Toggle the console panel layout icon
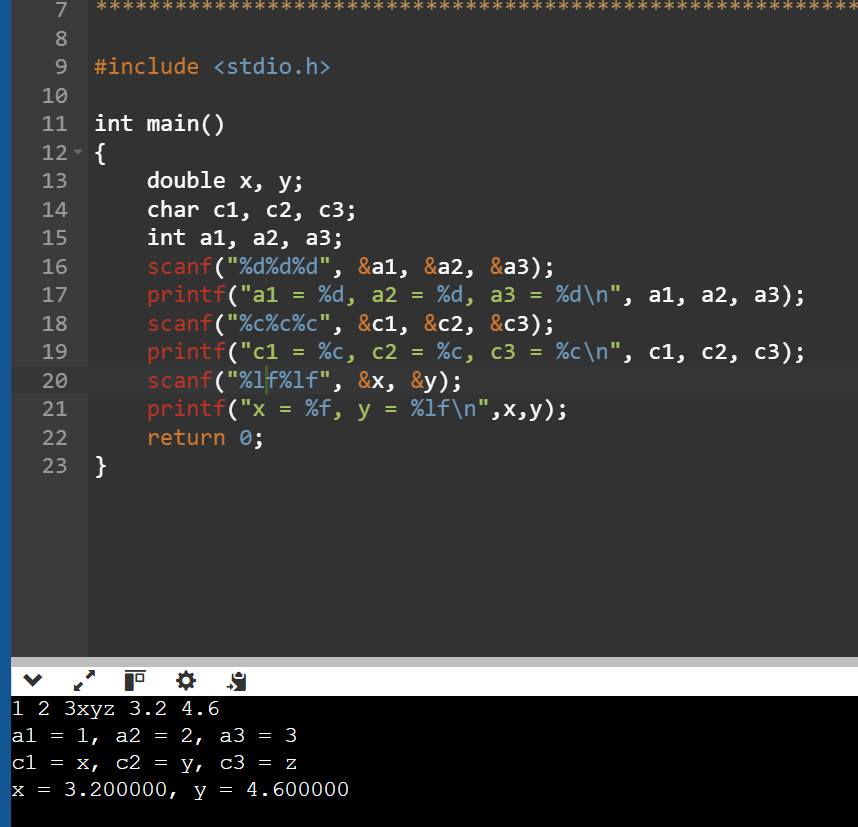 point(135,681)
